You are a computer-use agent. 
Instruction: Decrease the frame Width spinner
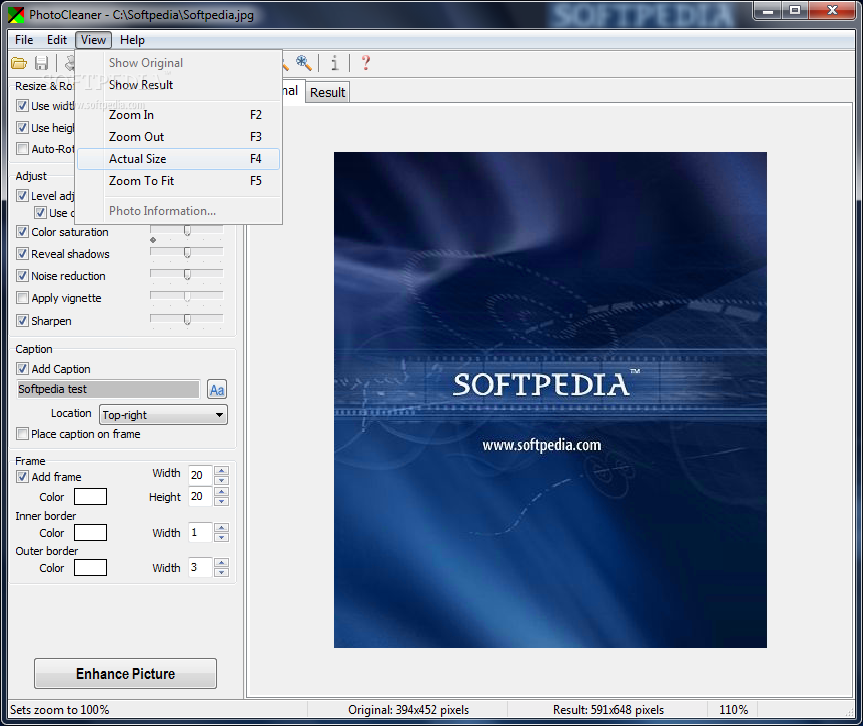point(221,480)
